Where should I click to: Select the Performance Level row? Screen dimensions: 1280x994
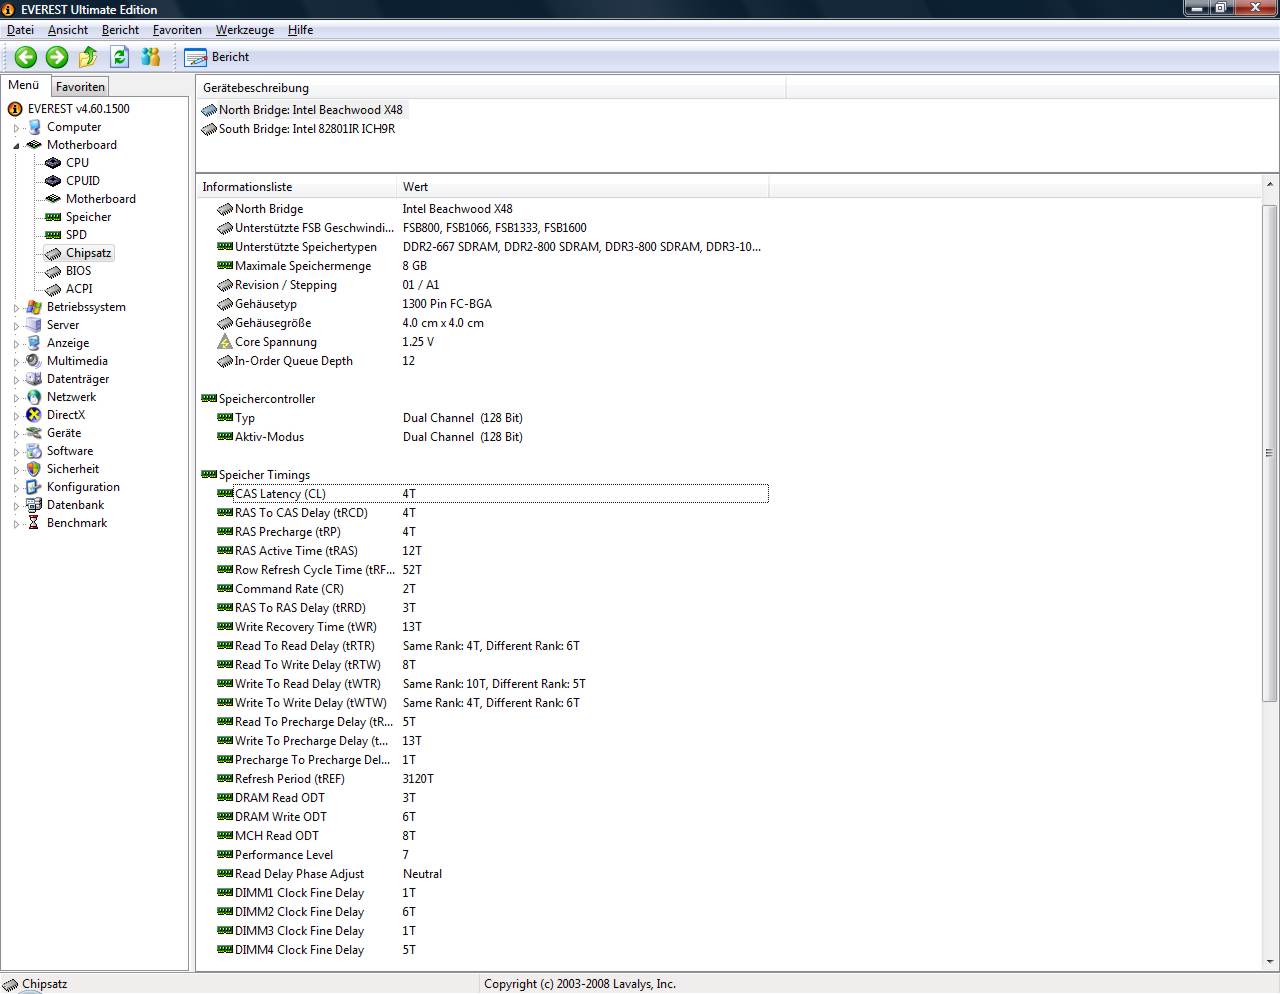point(492,855)
